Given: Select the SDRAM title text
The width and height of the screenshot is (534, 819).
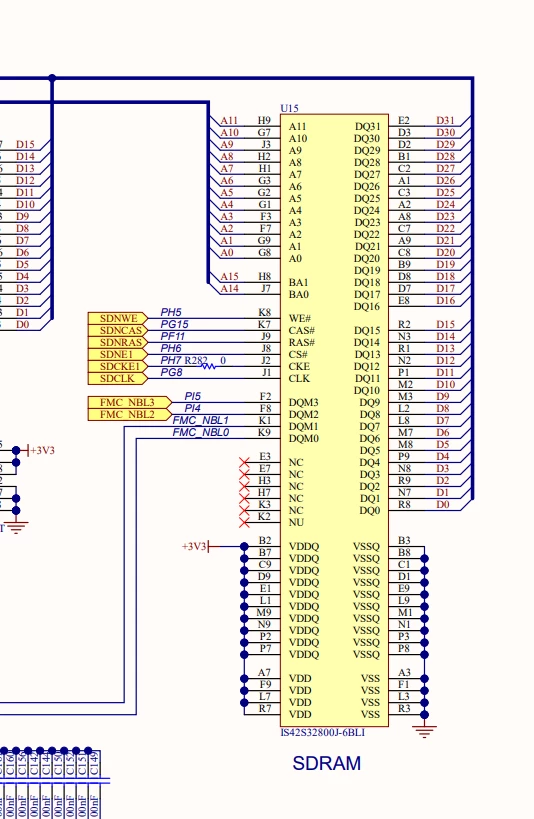Looking at the screenshot, I should [x=327, y=763].
